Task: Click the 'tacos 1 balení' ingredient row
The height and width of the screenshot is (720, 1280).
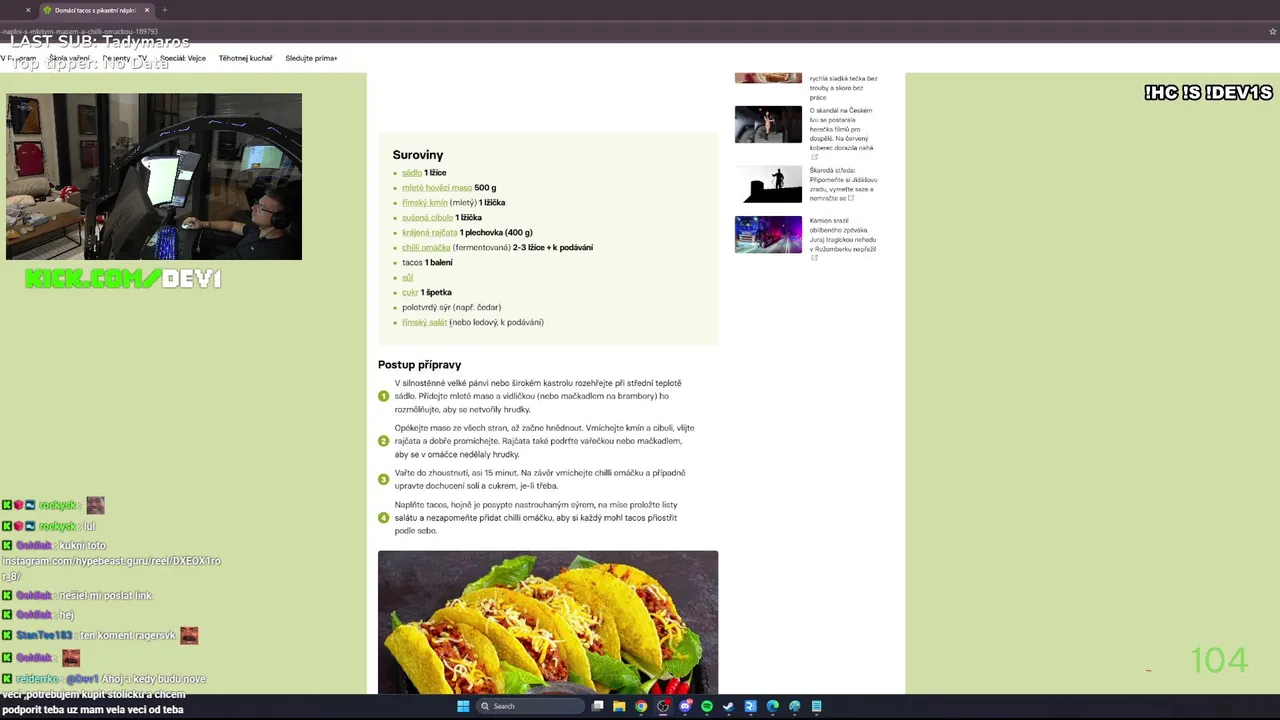Action: tap(427, 263)
